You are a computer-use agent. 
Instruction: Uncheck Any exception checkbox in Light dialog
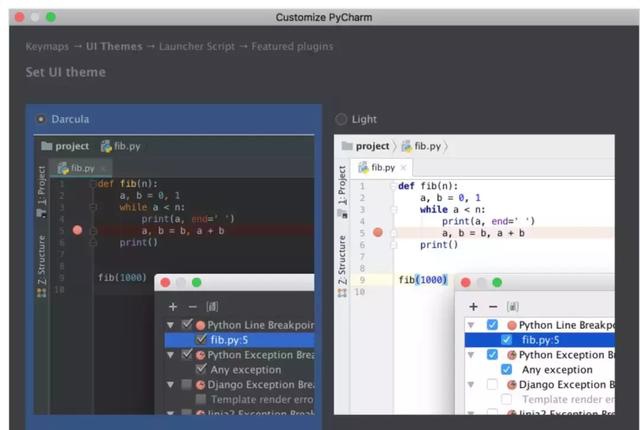tap(507, 370)
